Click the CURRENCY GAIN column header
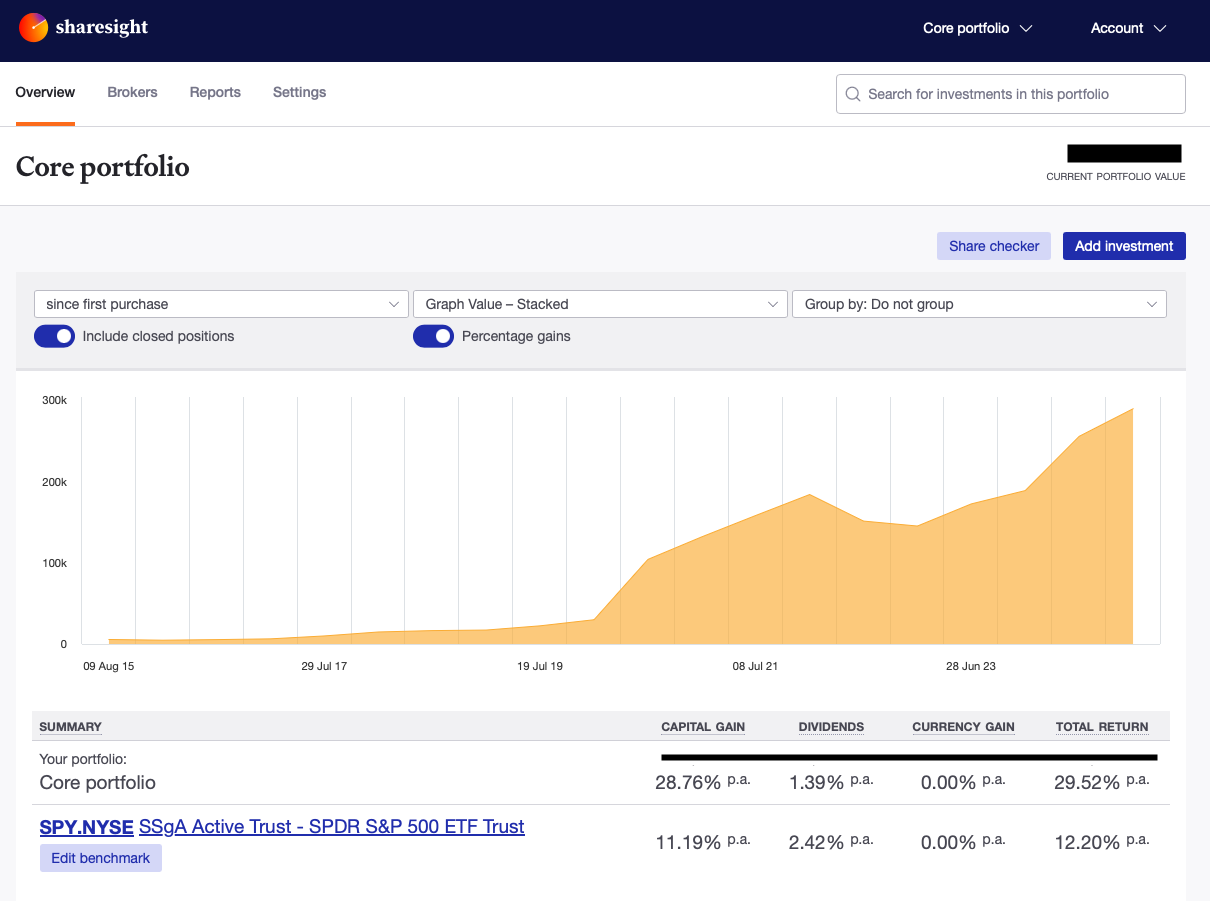 coord(963,727)
